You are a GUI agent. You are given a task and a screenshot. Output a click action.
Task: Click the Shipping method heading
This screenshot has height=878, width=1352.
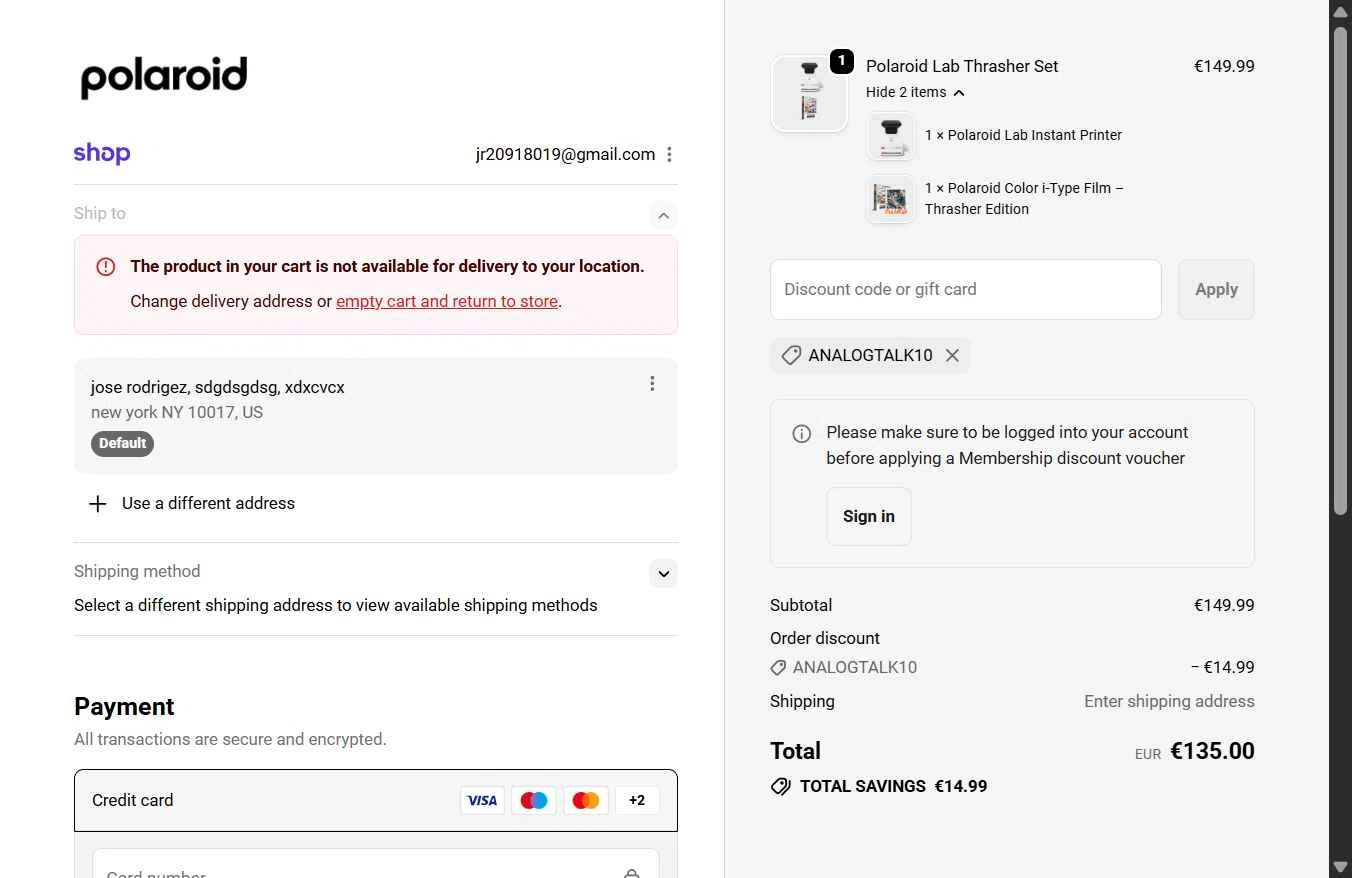pos(137,571)
